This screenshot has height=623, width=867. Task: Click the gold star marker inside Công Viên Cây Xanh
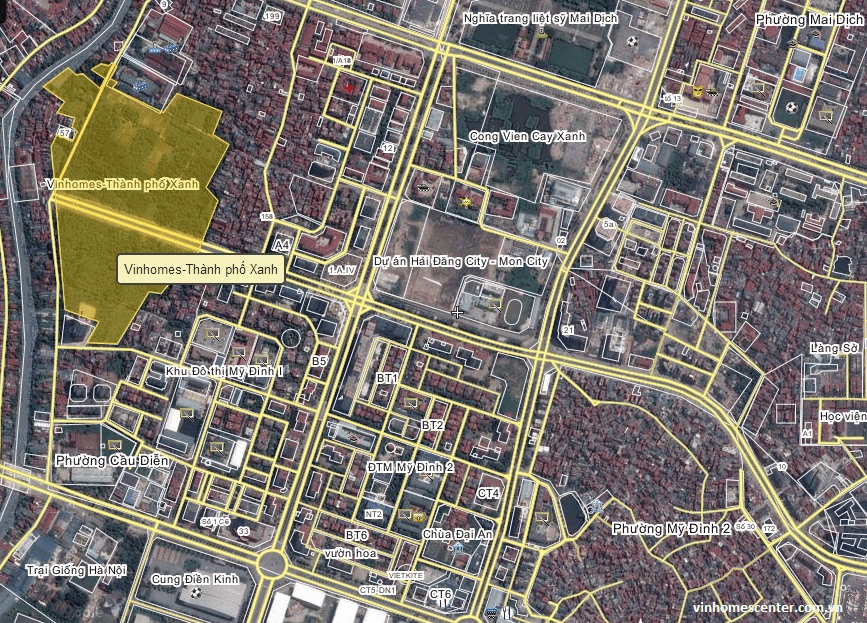coord(466,202)
